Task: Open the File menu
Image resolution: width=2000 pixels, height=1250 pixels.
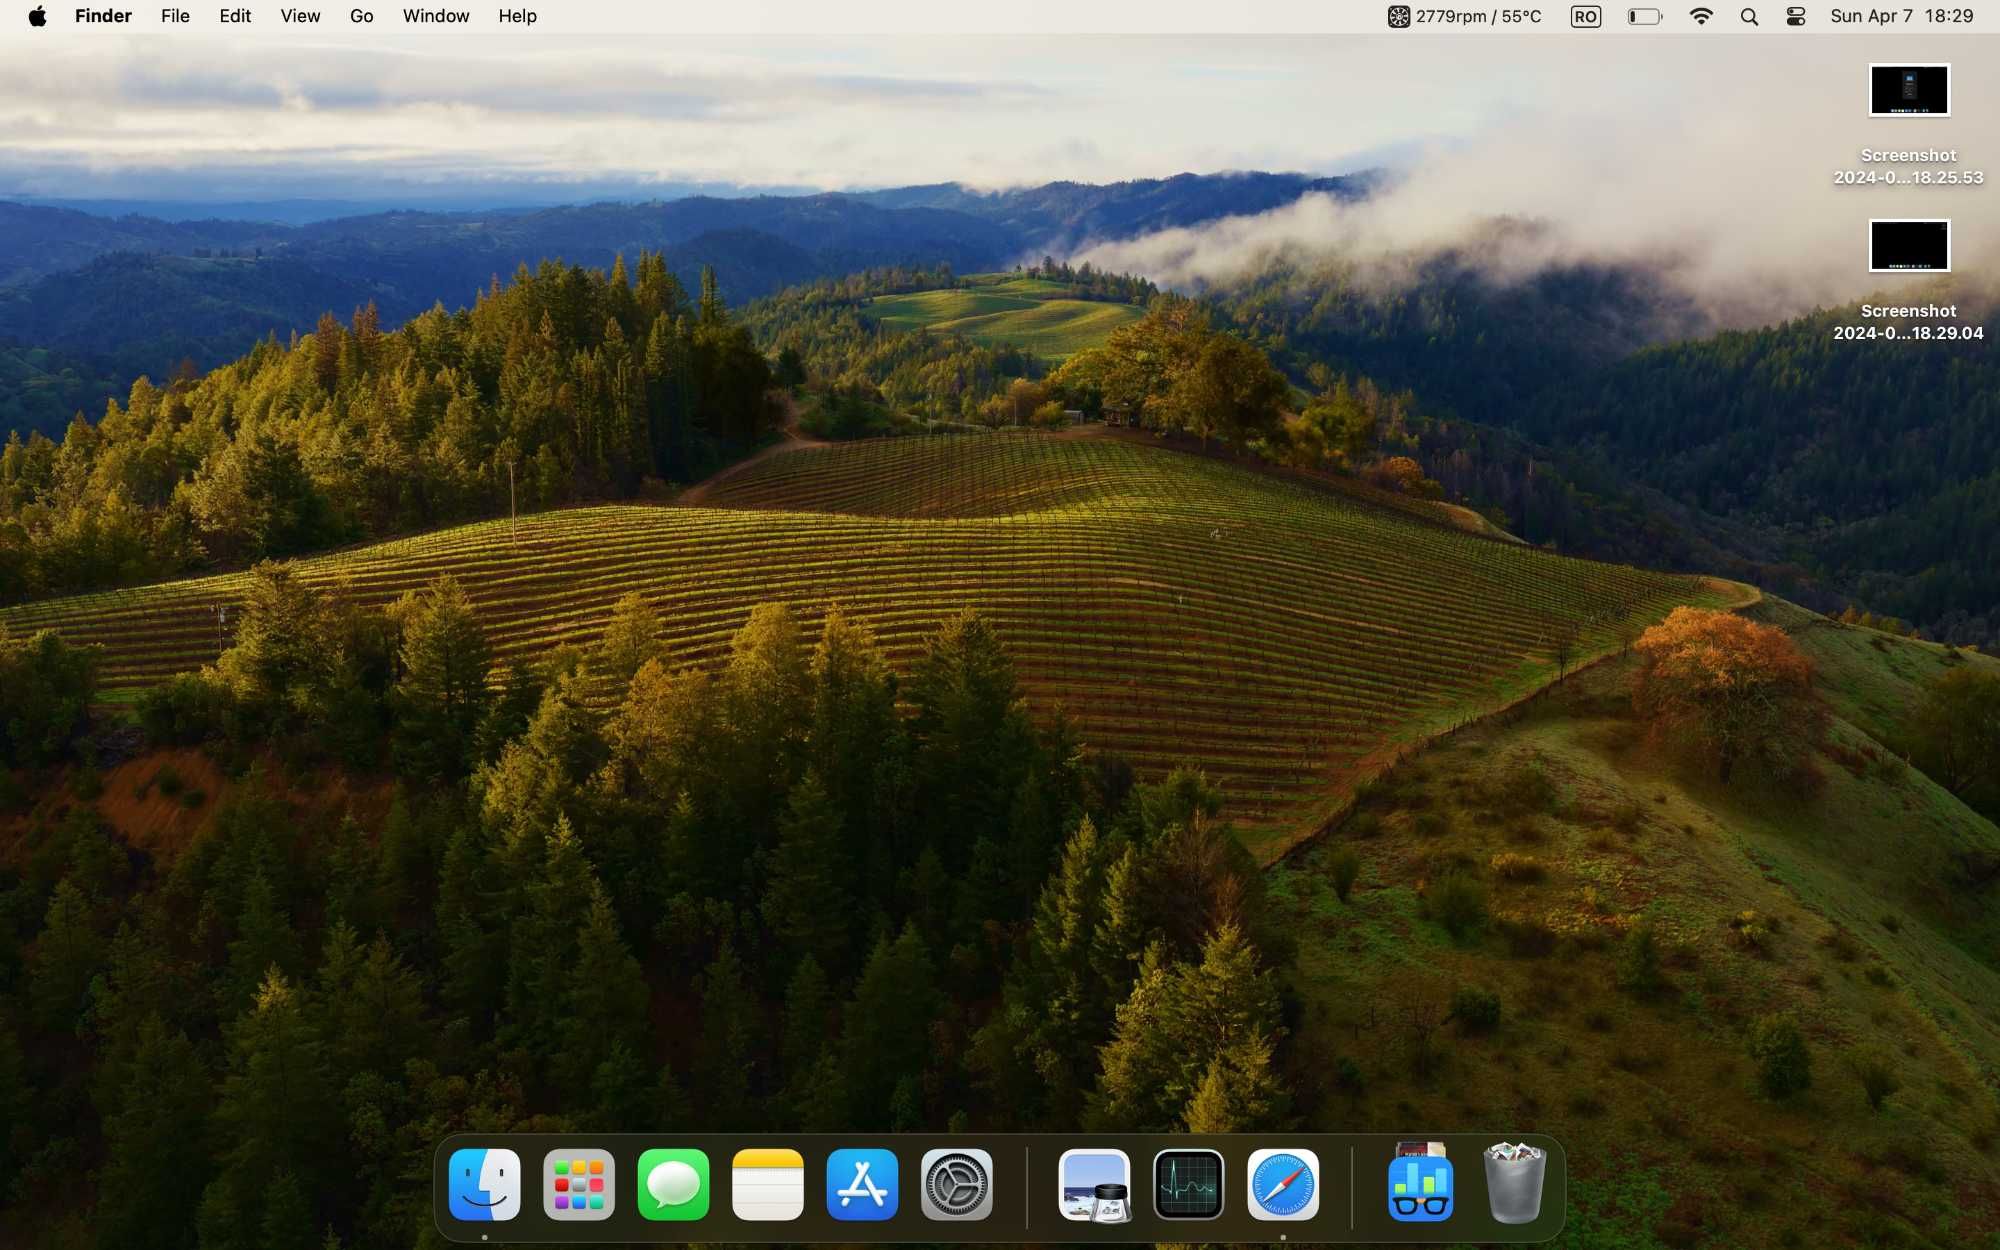Action: click(x=175, y=16)
